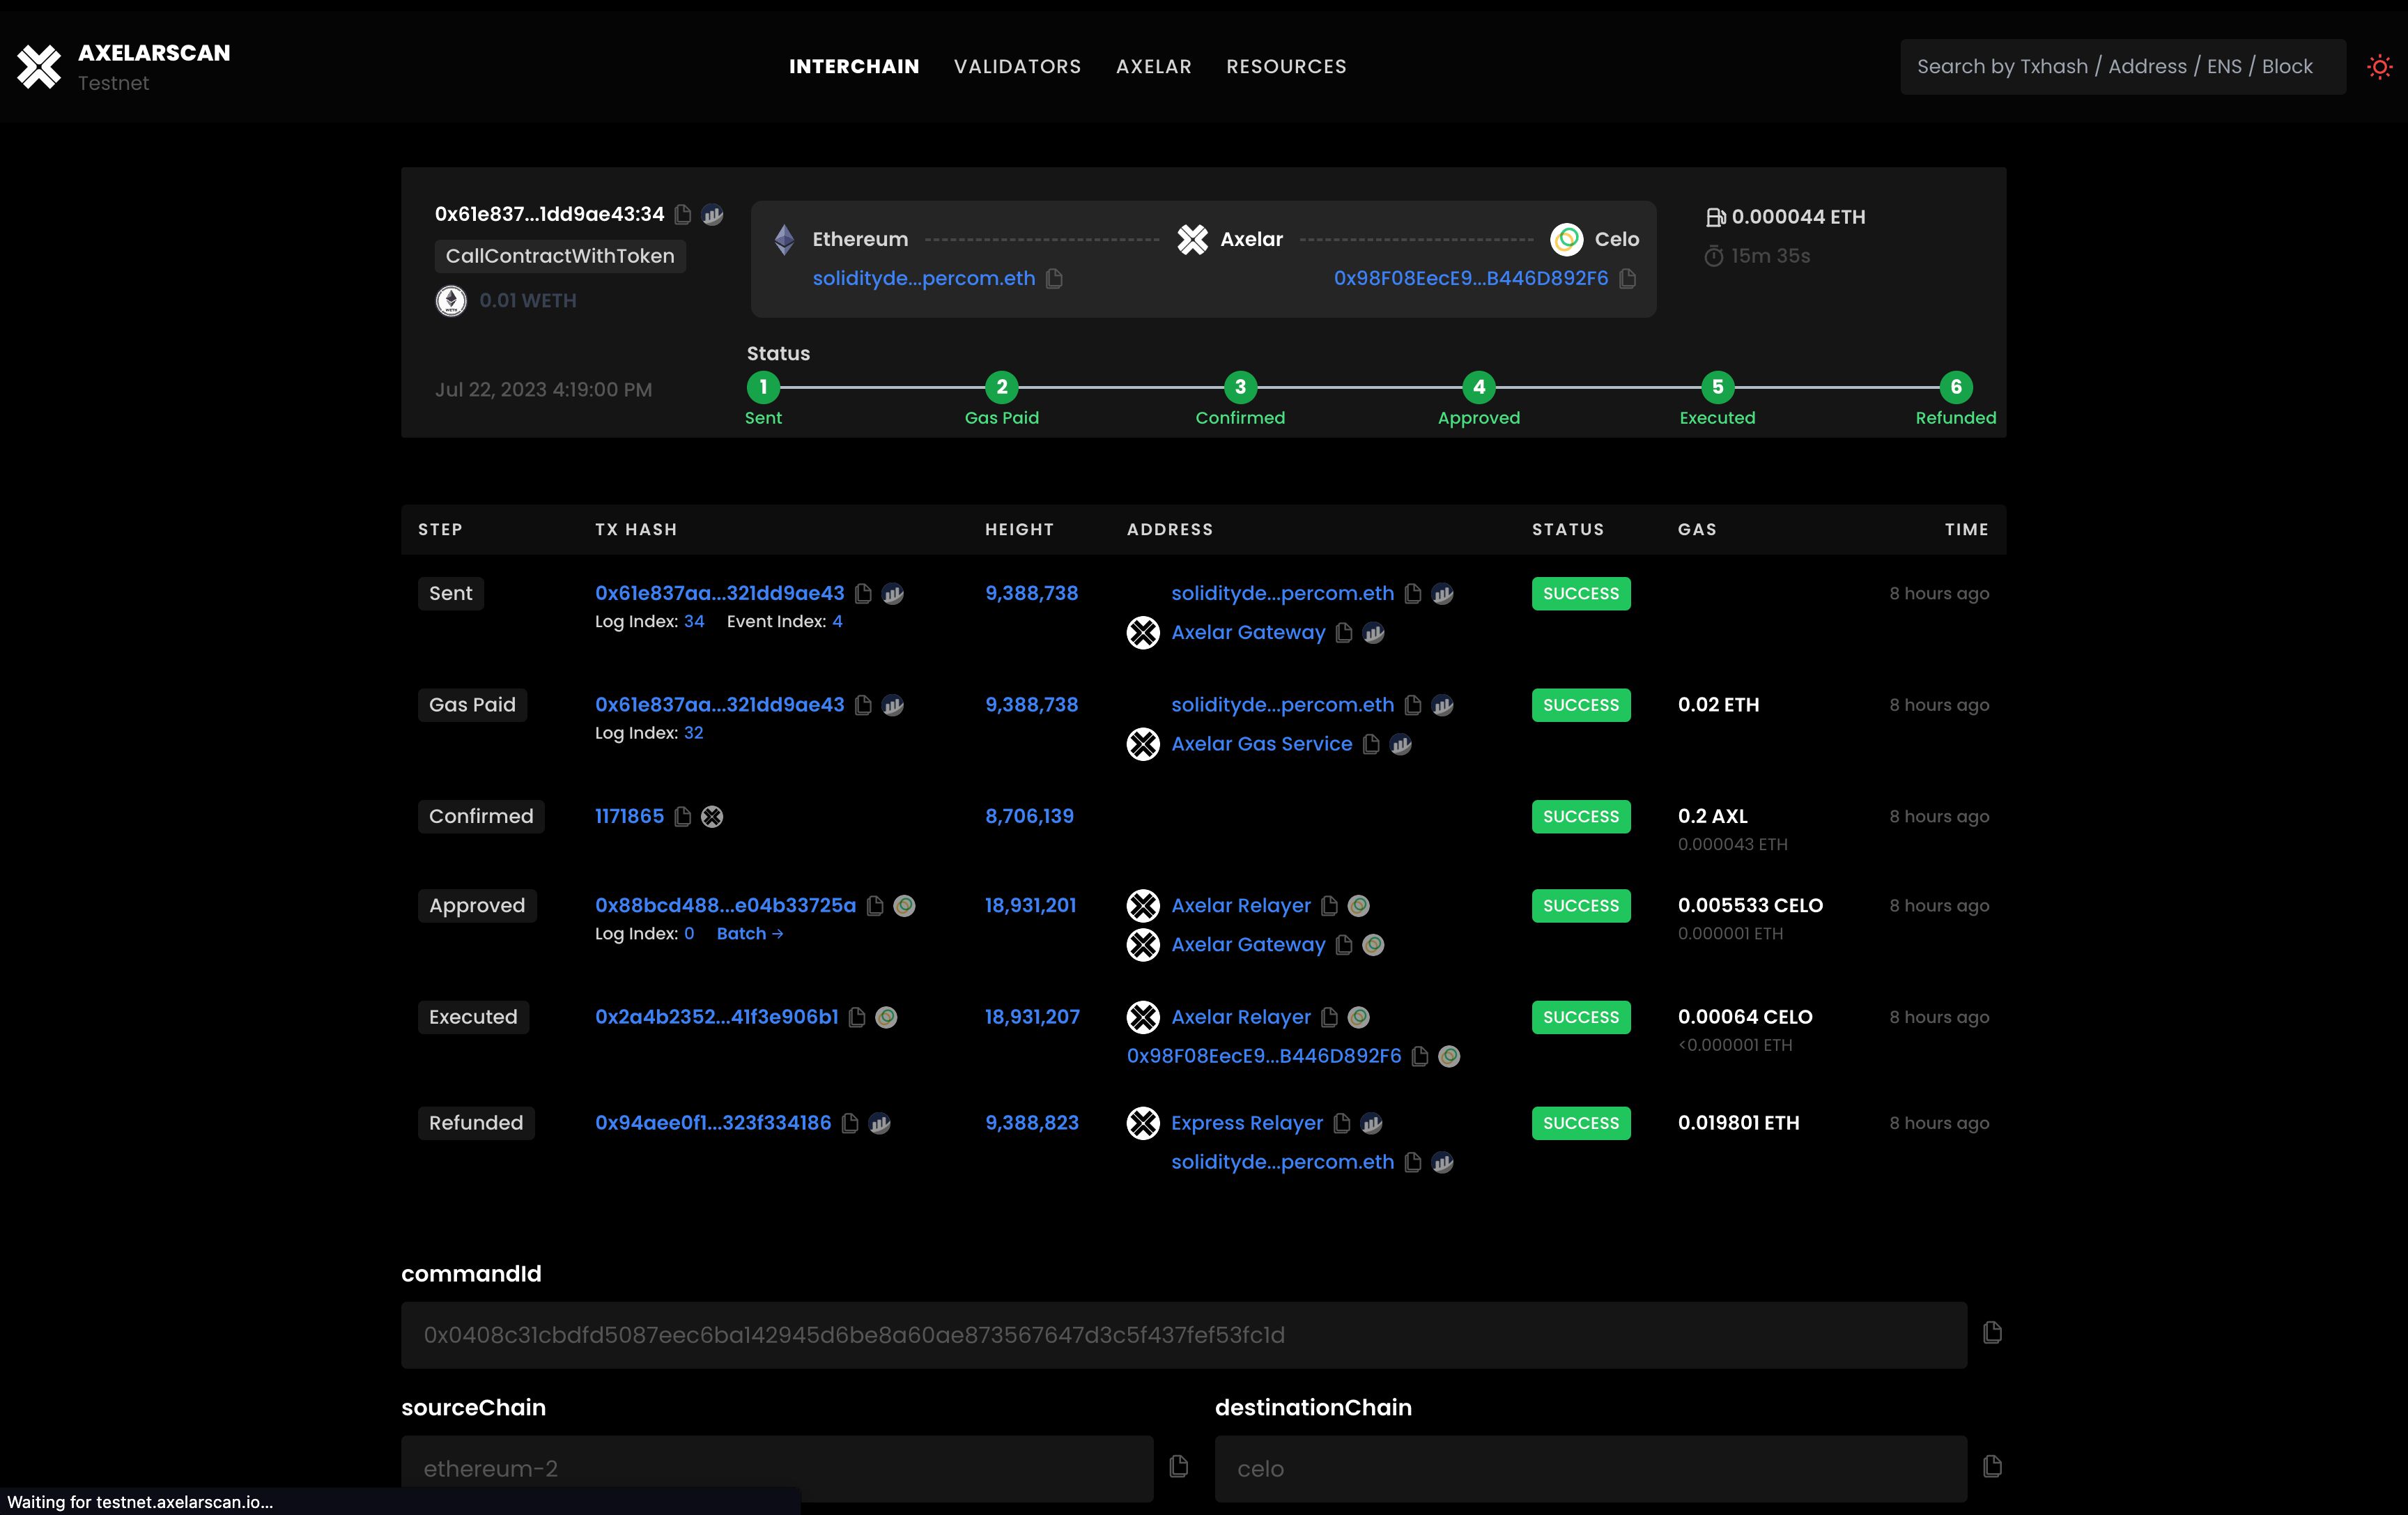Open the Batch link in Approved row
Image resolution: width=2408 pixels, height=1515 pixels.
tap(750, 933)
